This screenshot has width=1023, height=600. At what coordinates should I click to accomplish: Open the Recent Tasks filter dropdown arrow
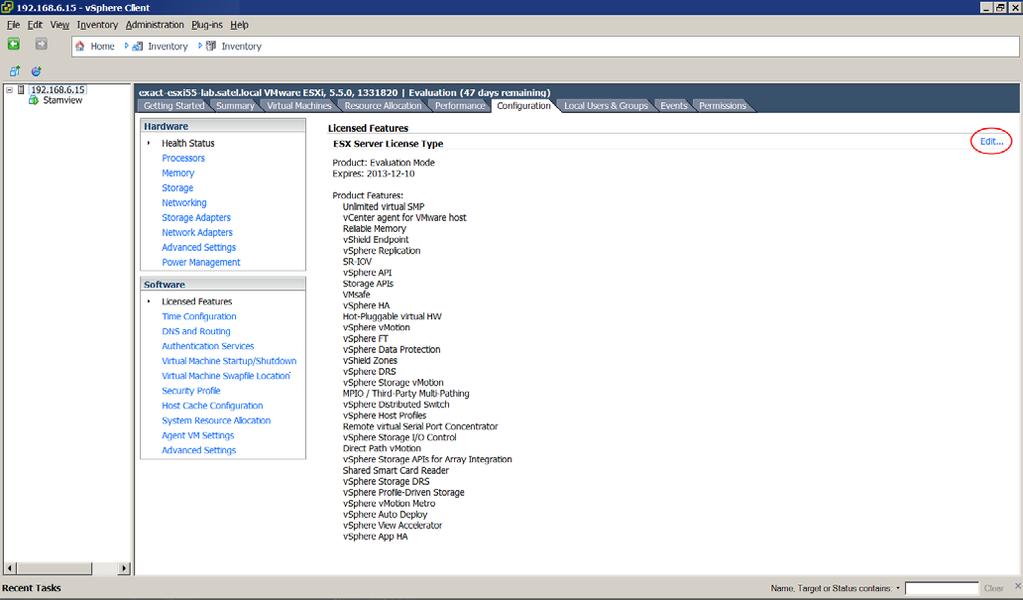[898, 588]
